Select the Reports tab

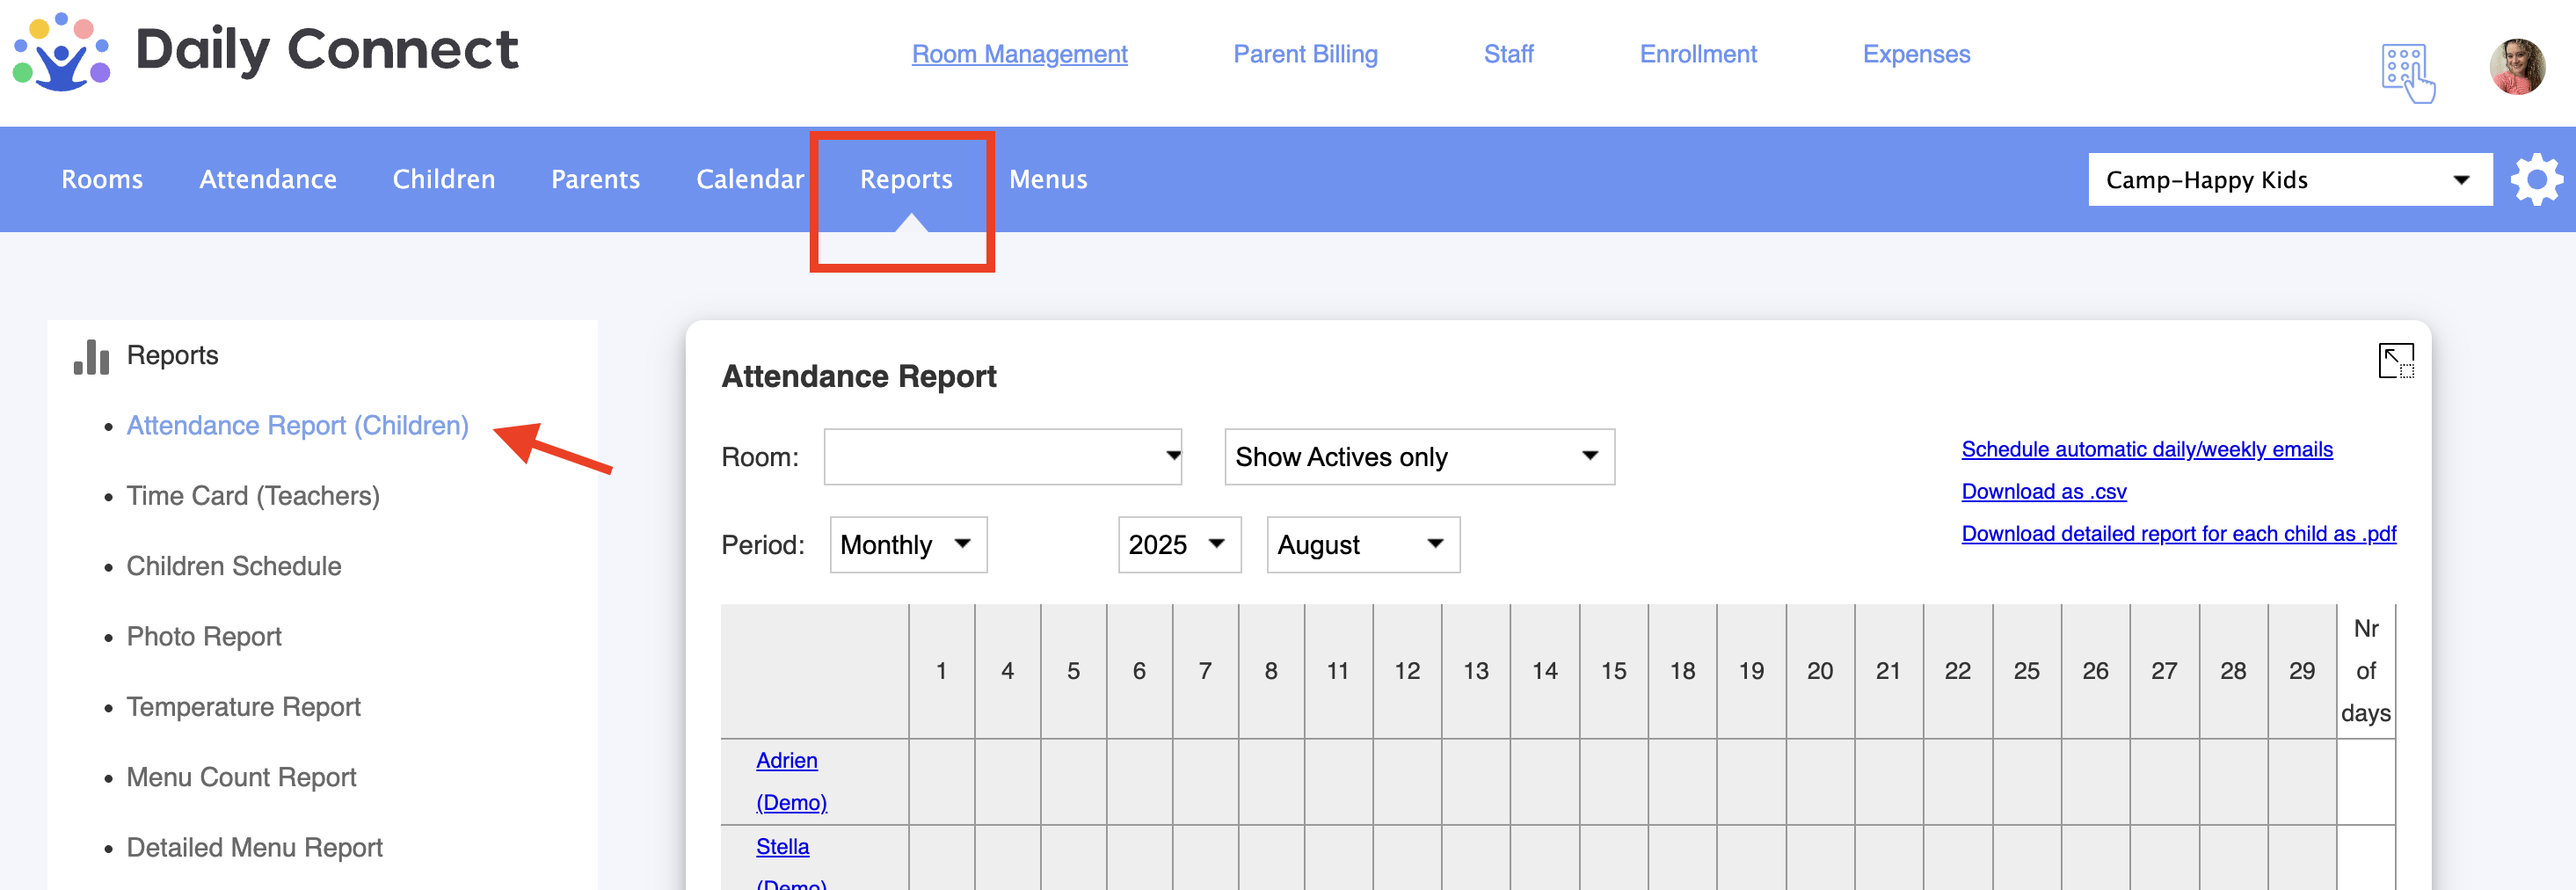click(x=906, y=179)
